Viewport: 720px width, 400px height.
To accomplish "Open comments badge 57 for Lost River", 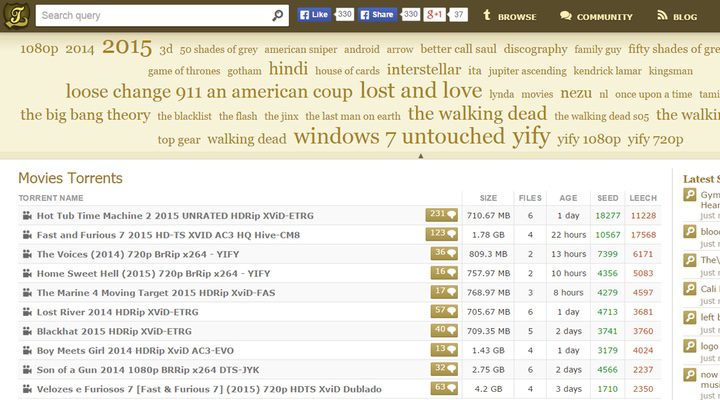I will coord(444,311).
